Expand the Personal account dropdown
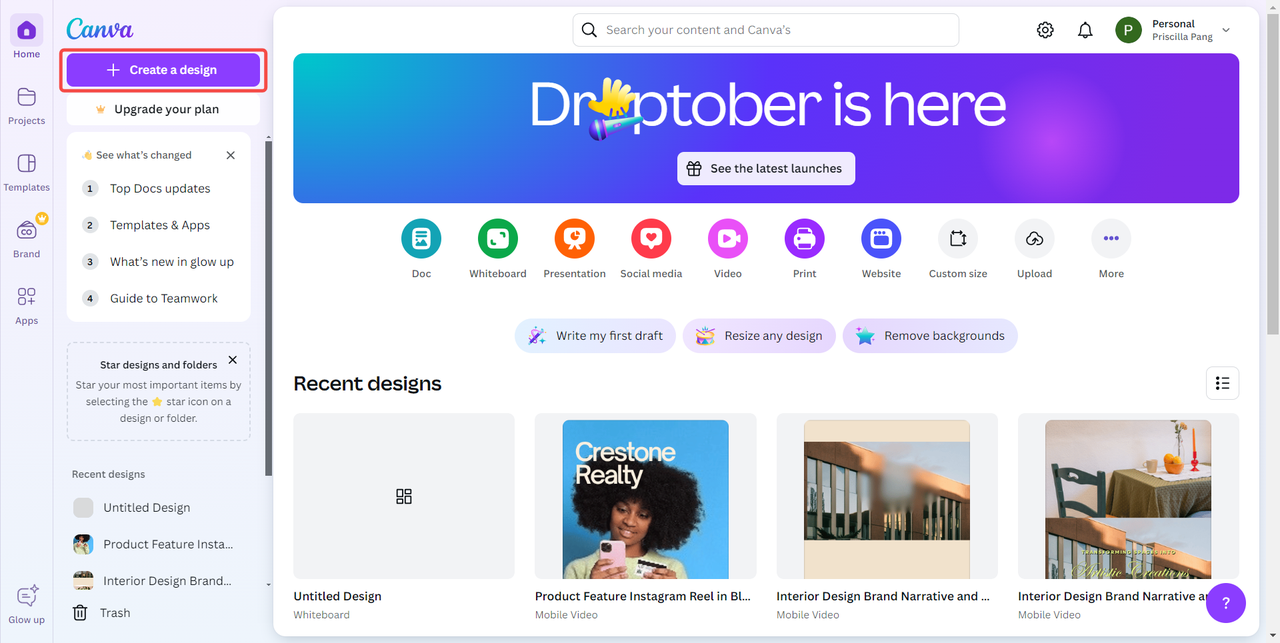Viewport: 1280px width, 643px height. click(1226, 30)
